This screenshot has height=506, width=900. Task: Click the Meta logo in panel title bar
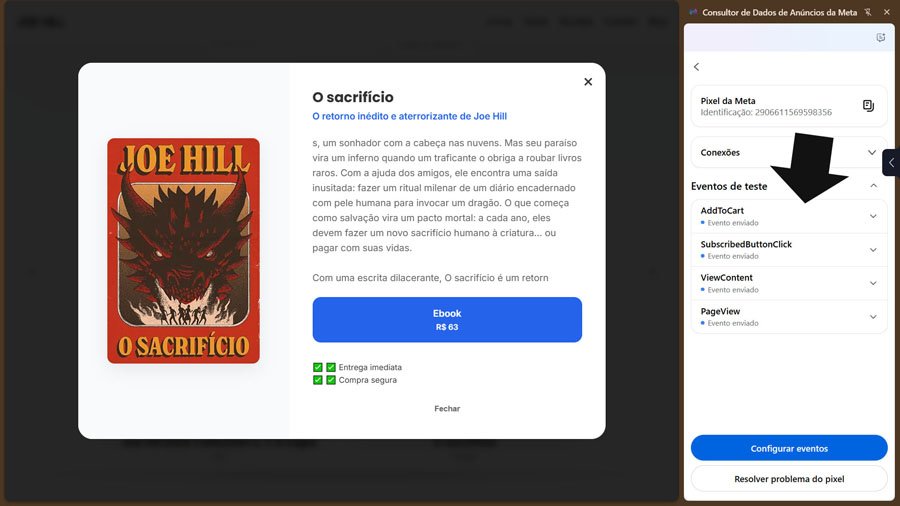[693, 12]
